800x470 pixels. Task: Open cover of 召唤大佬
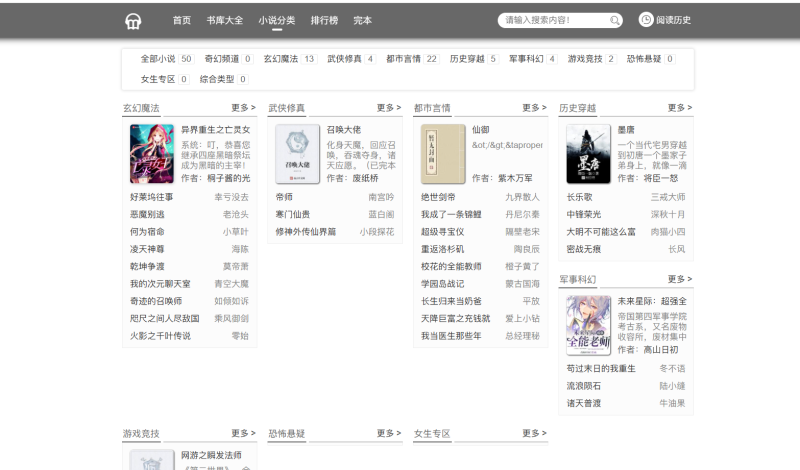coord(297,154)
